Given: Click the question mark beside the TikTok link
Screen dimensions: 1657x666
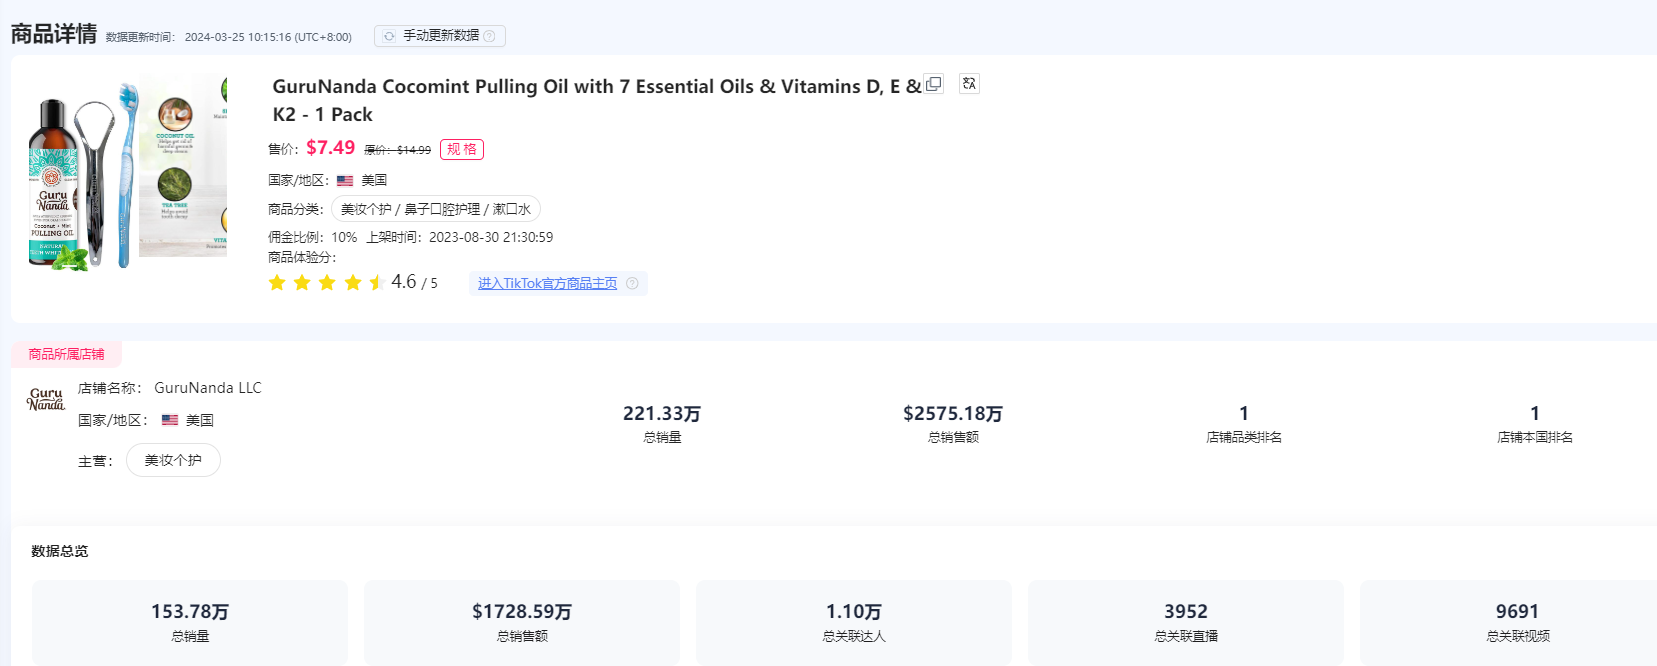Looking at the screenshot, I should pos(632,284).
